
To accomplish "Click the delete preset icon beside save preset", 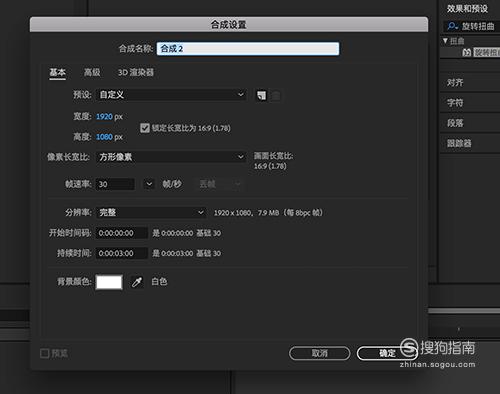I will point(275,96).
